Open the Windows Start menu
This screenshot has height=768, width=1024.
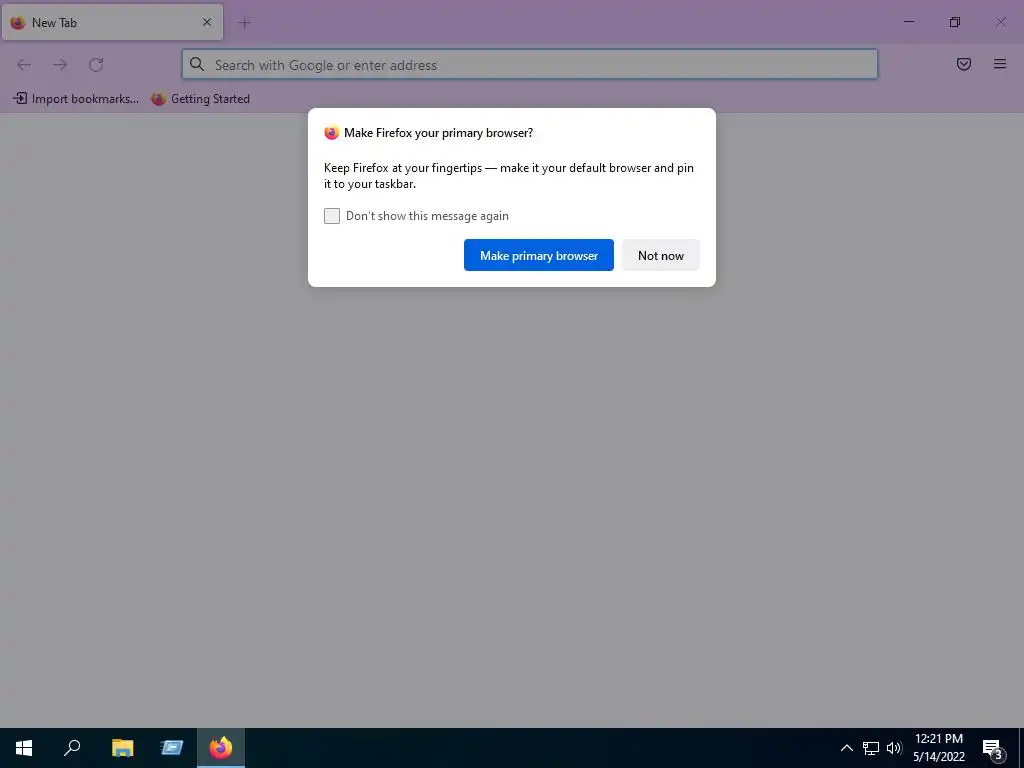point(24,748)
